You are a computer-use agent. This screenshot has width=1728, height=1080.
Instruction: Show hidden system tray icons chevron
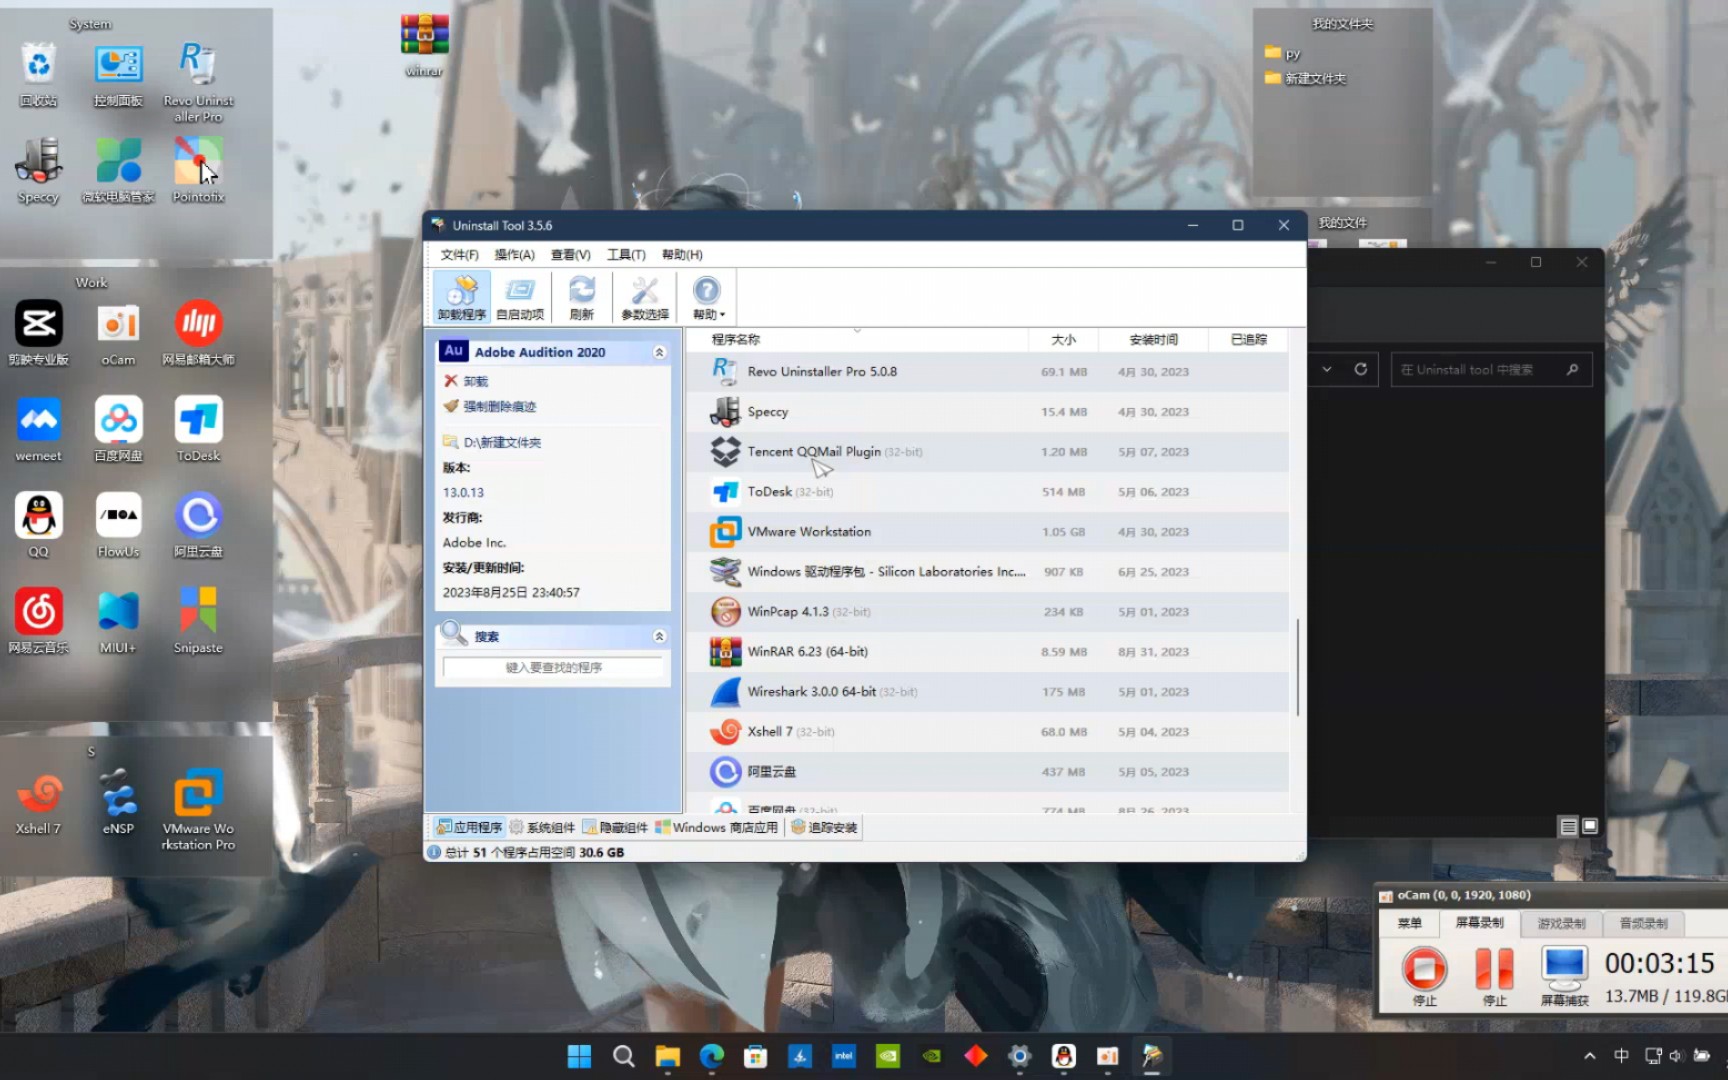(1590, 1056)
